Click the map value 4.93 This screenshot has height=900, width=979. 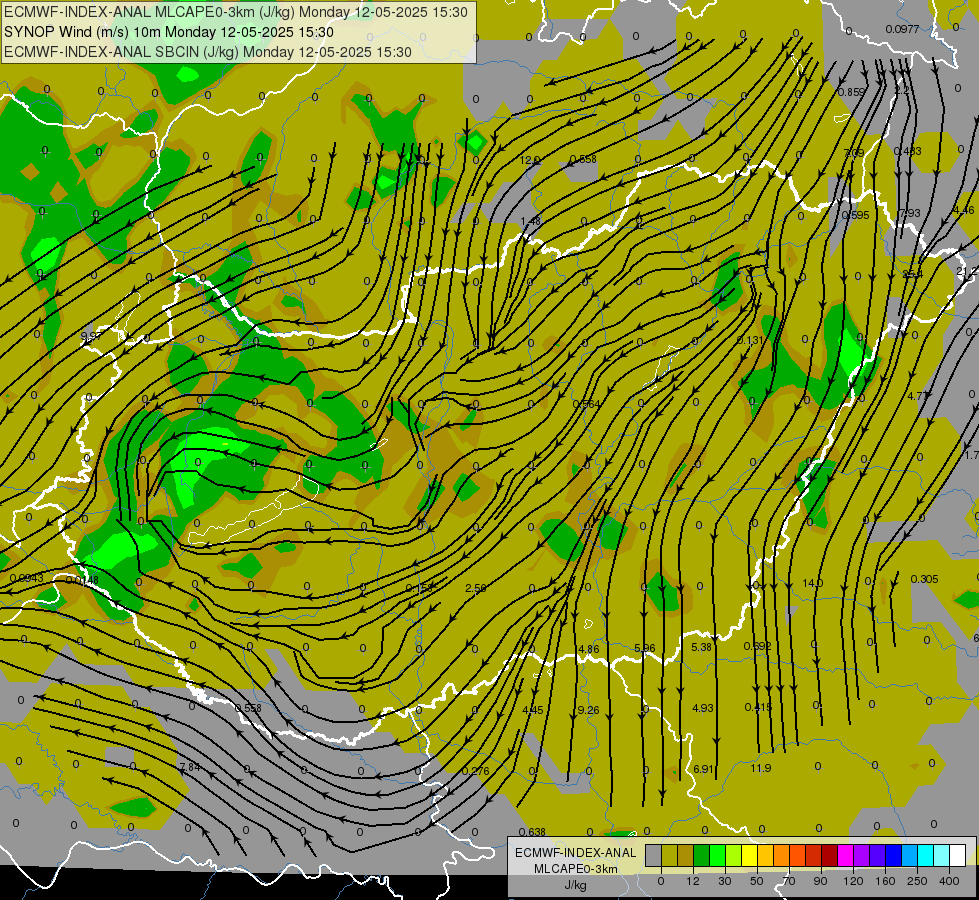coord(702,708)
